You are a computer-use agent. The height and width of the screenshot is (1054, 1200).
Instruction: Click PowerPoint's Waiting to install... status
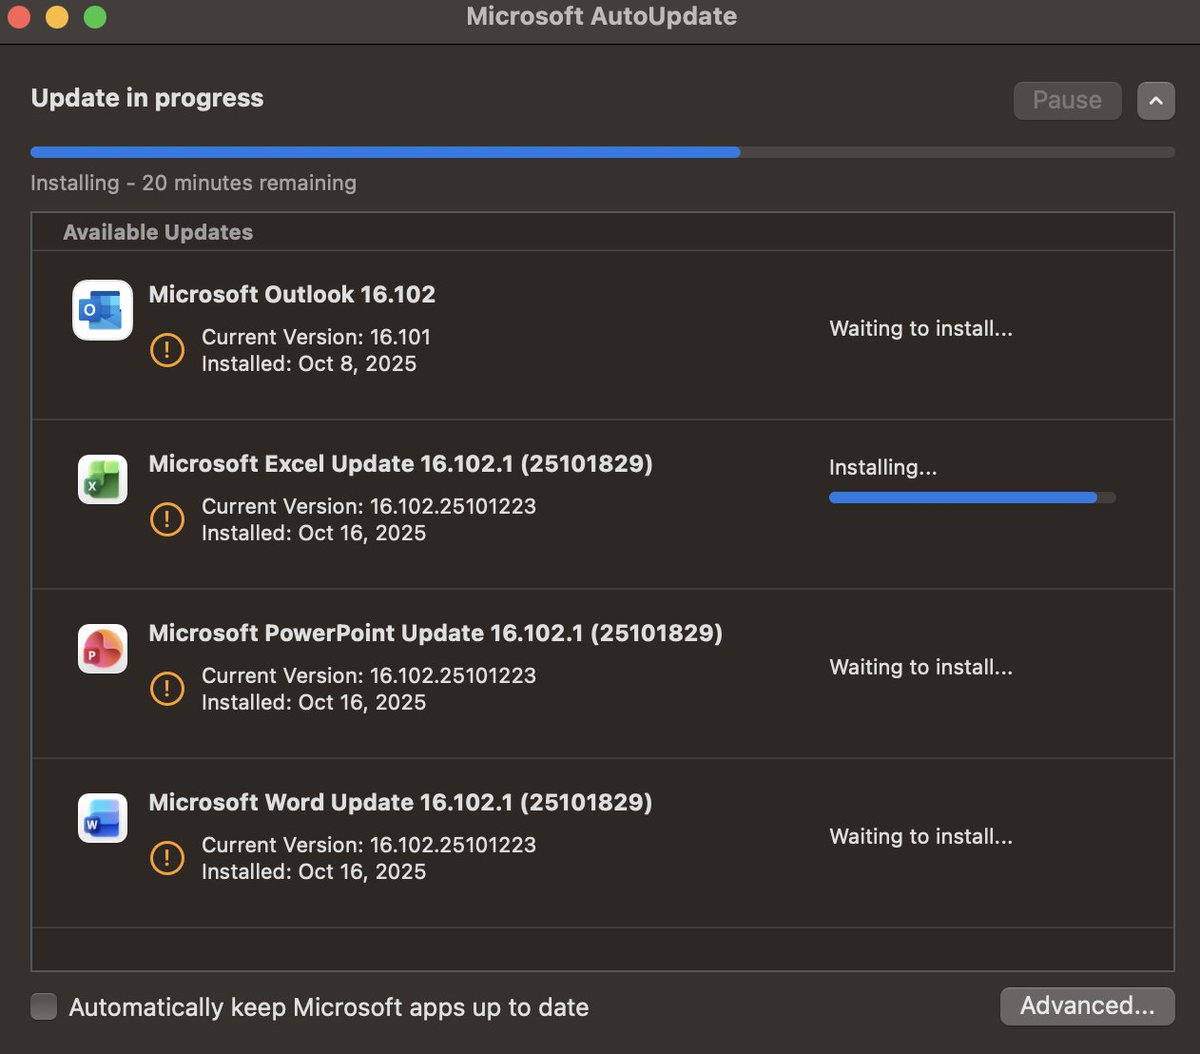[x=921, y=667]
